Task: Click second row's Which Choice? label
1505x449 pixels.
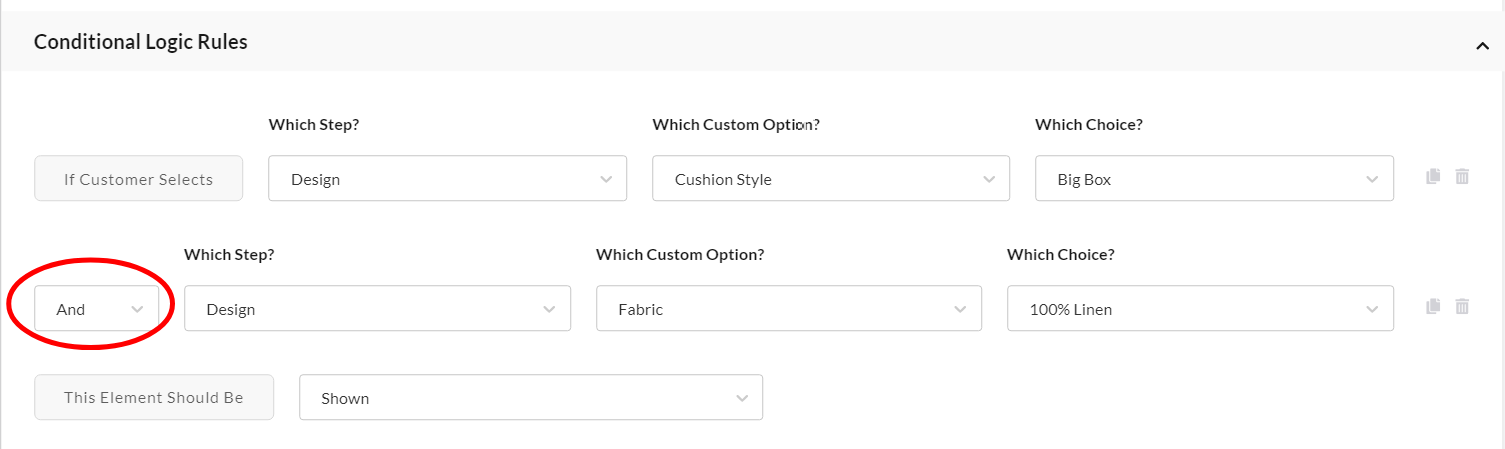Action: pos(1060,255)
